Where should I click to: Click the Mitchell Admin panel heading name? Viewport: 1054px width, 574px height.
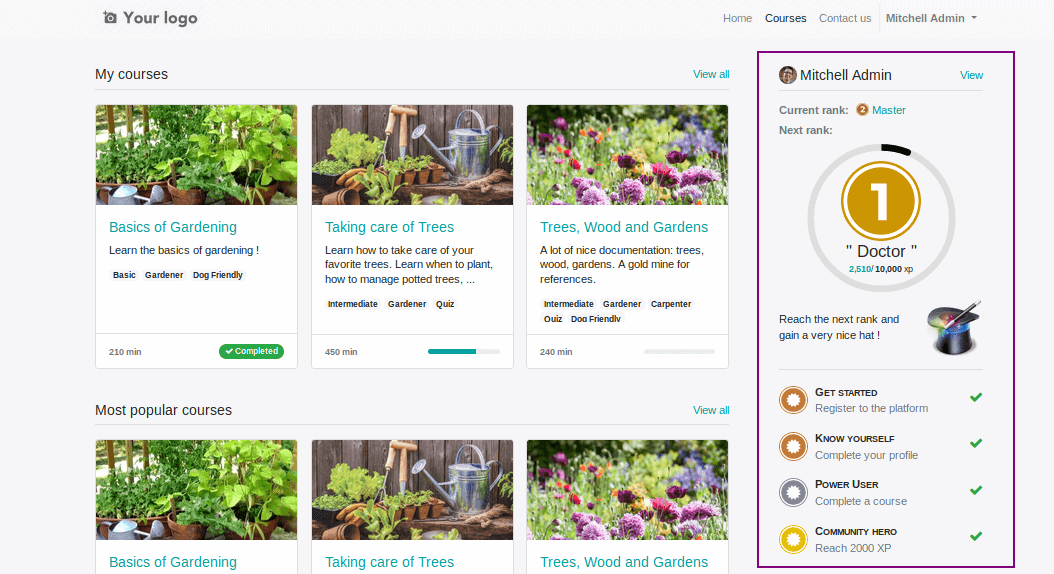tap(846, 75)
